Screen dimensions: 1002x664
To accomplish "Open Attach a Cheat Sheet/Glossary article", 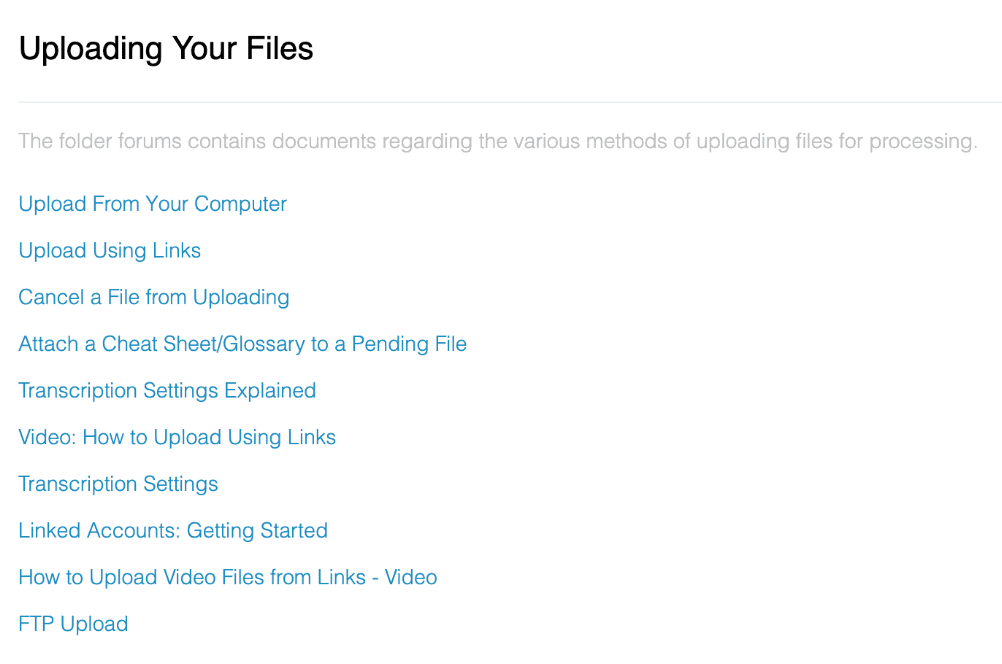I will point(242,344).
